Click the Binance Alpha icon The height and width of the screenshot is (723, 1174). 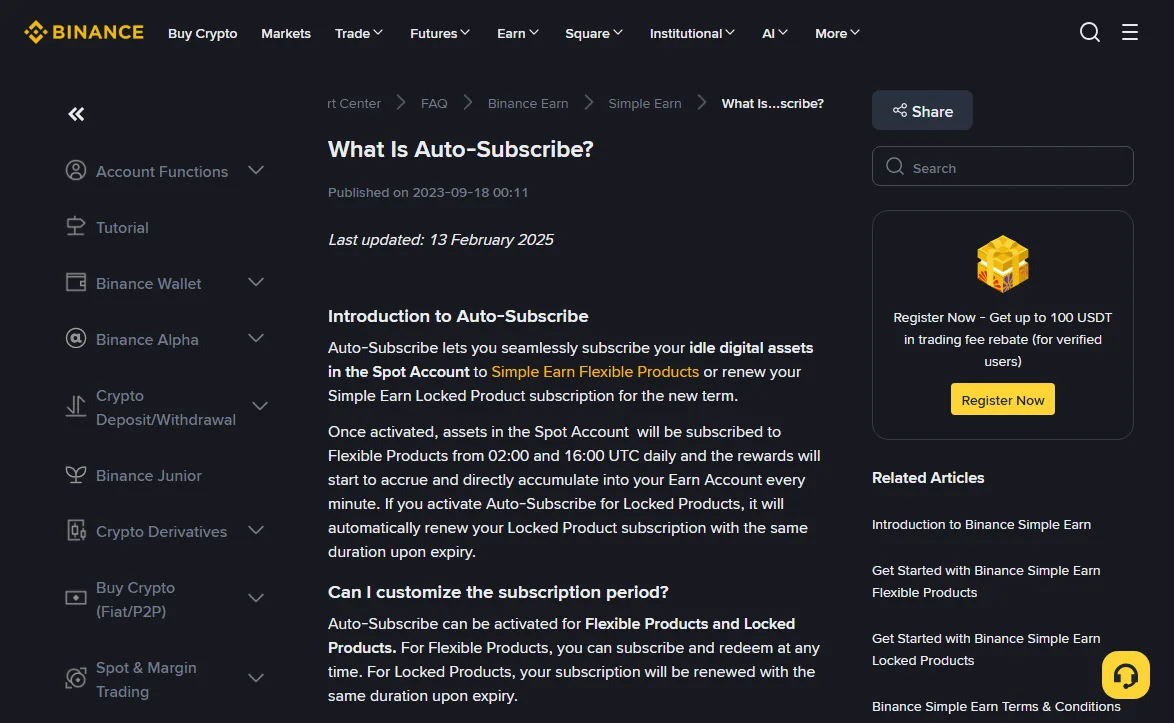(x=76, y=338)
